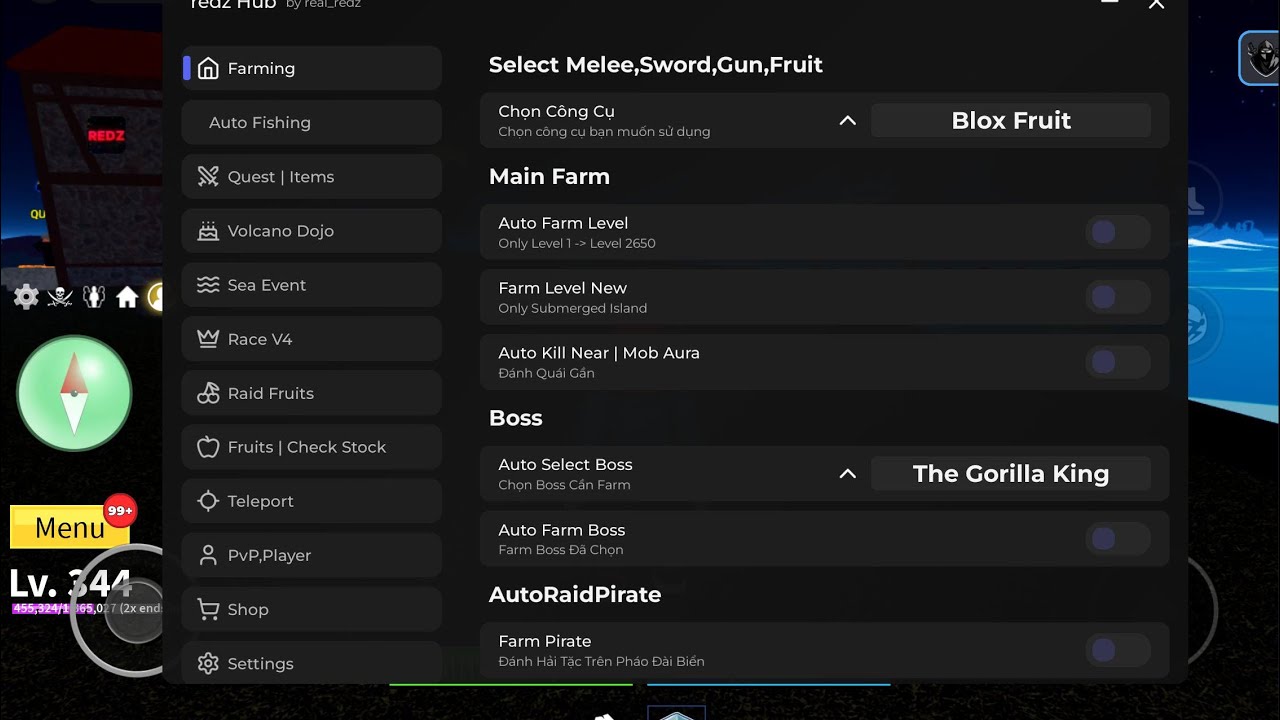Open Fruits | Check Stock tab
Image resolution: width=1280 pixels, height=720 pixels.
click(312, 446)
